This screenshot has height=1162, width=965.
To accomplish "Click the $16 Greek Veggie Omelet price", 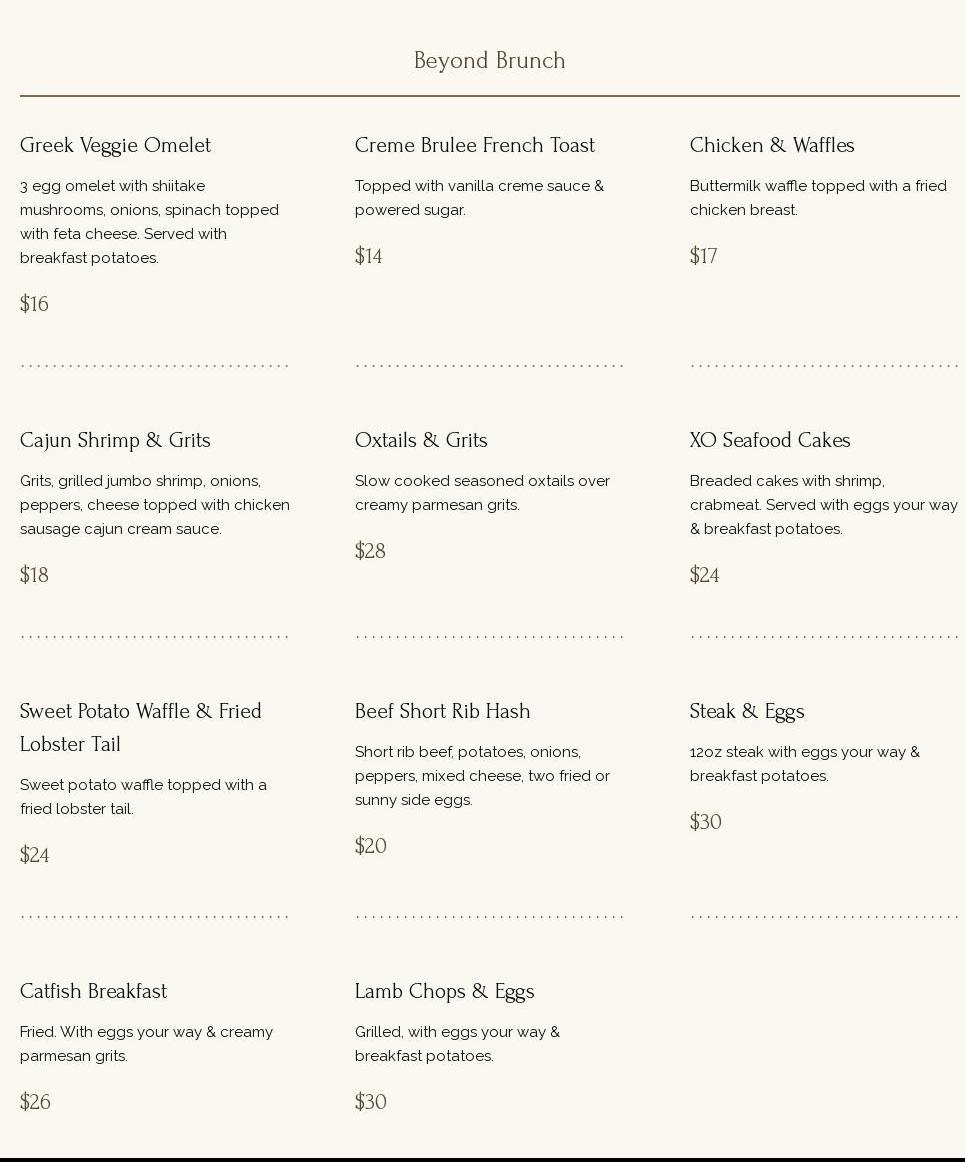I will (34, 304).
